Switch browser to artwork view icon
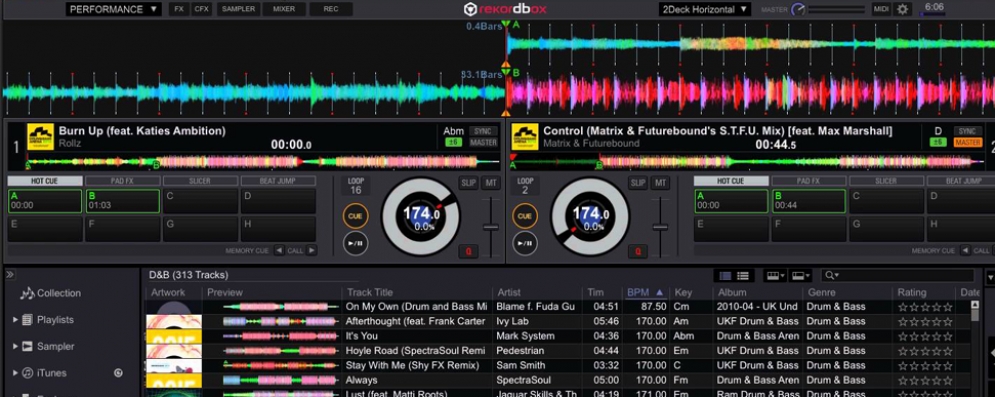Image resolution: width=995 pixels, height=397 pixels. click(x=725, y=276)
